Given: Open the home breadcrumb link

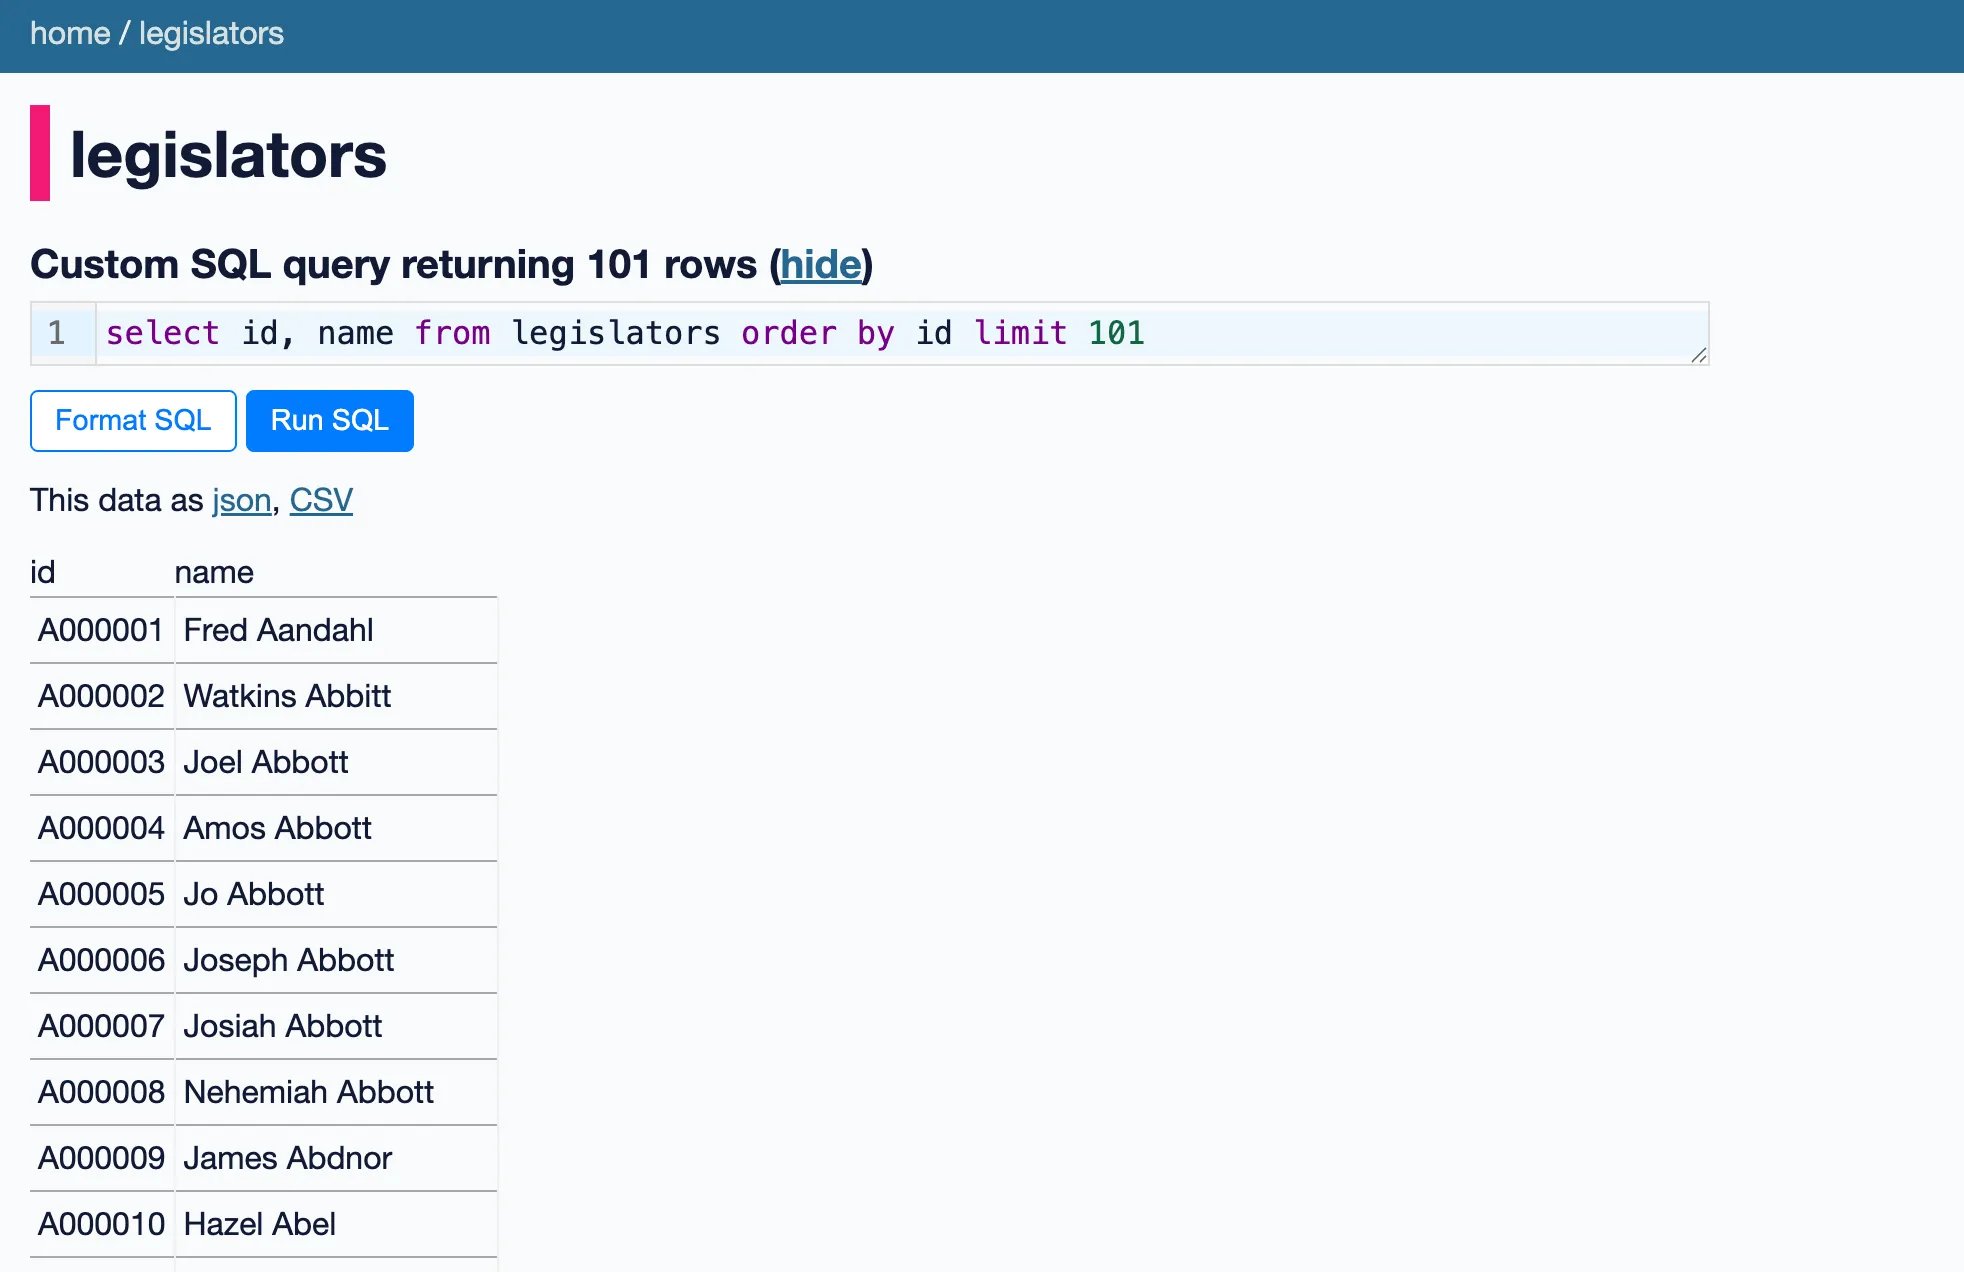Looking at the screenshot, I should click(70, 33).
